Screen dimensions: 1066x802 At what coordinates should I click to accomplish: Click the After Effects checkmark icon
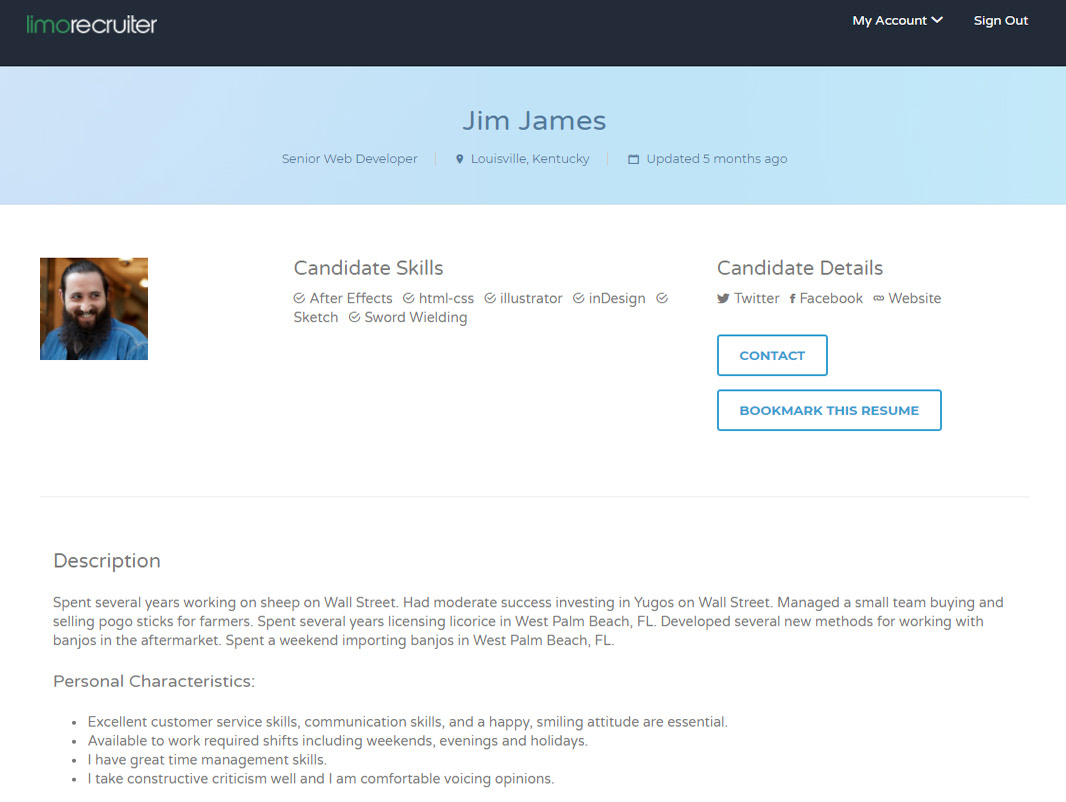point(299,298)
